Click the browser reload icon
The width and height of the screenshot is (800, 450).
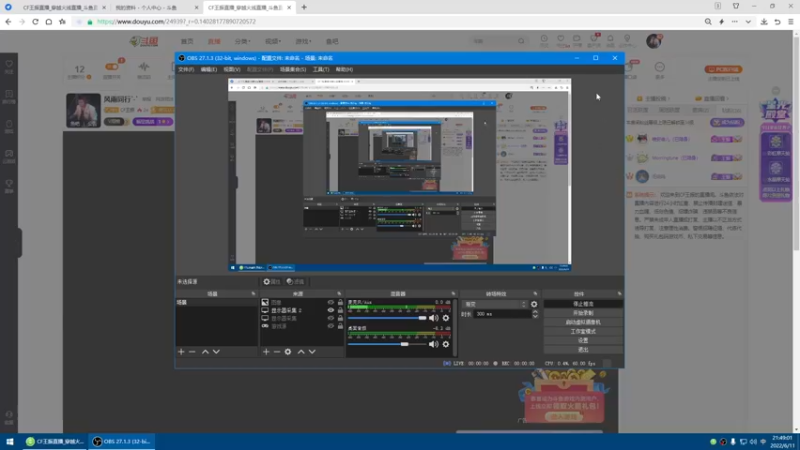pos(35,21)
